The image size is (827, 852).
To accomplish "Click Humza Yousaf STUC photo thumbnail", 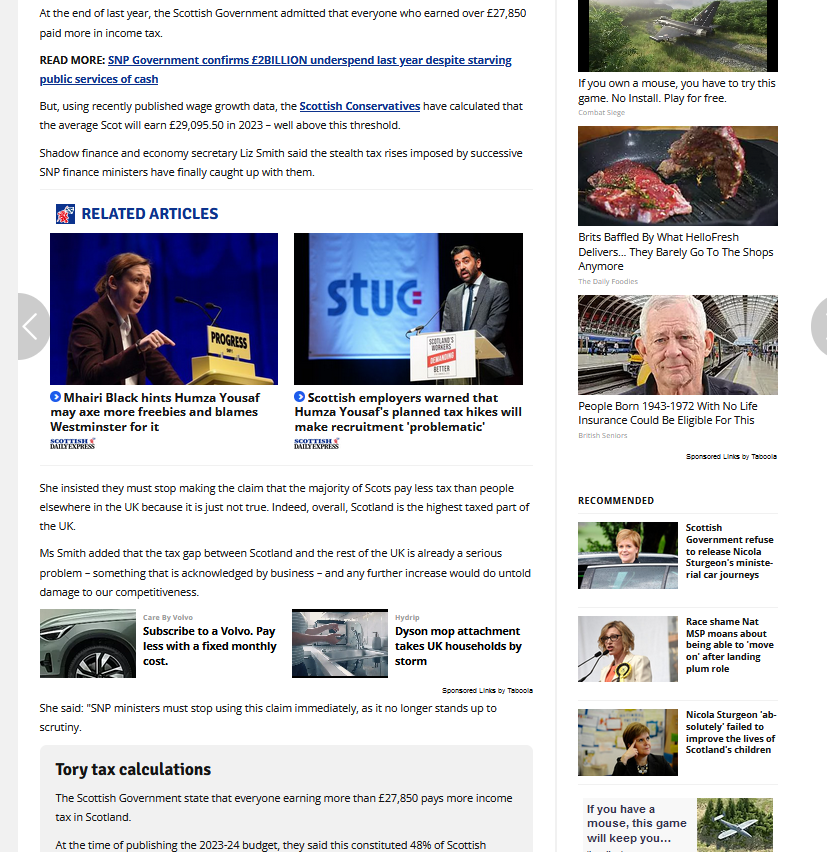I will tap(409, 309).
